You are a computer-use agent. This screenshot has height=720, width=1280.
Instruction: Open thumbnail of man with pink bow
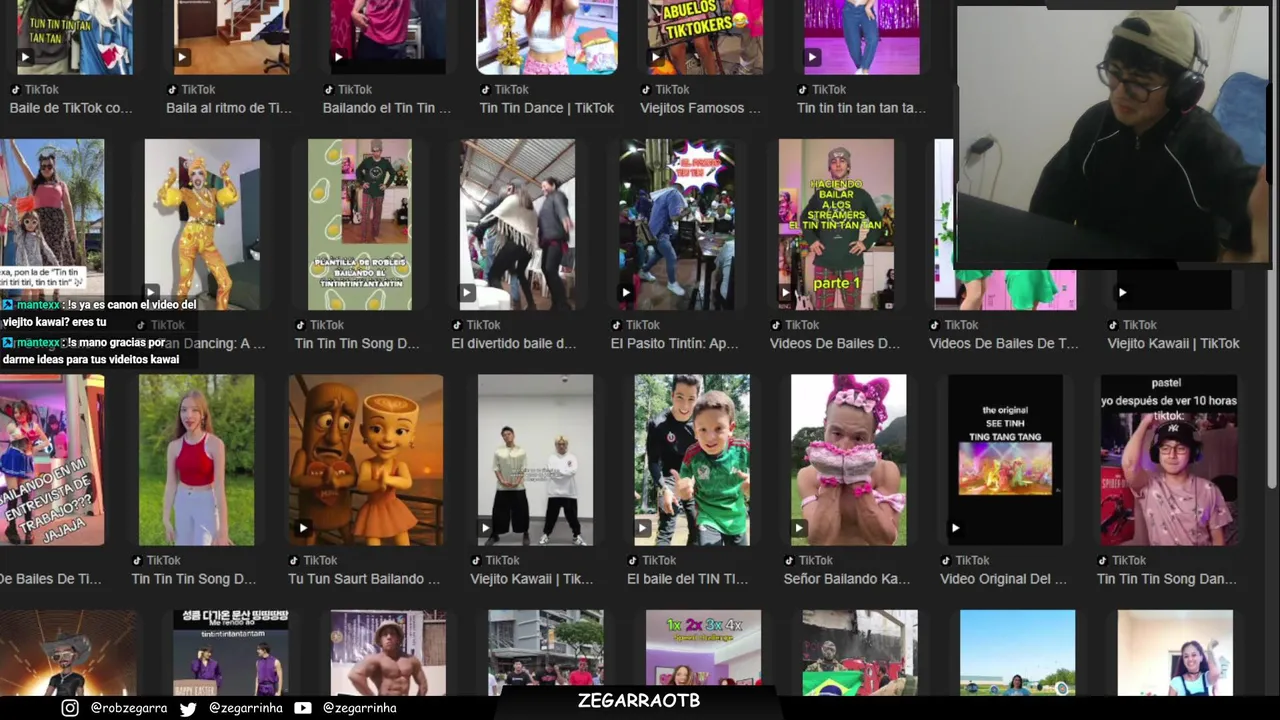tap(849, 460)
